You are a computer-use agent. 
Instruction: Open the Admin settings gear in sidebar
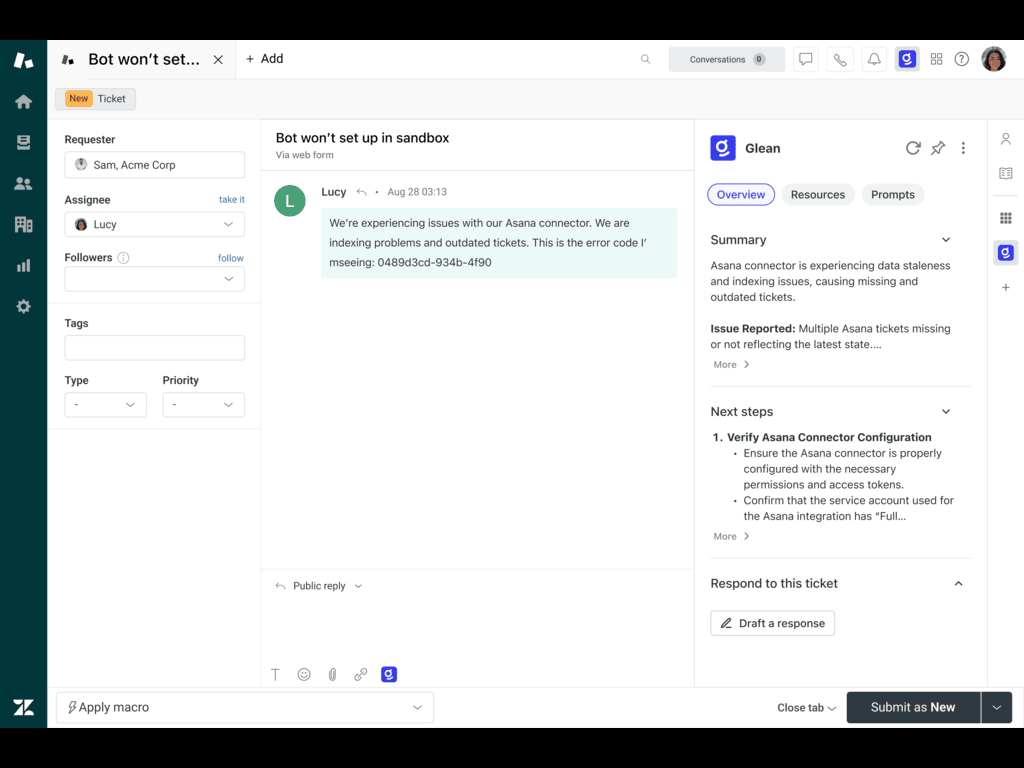pos(23,307)
